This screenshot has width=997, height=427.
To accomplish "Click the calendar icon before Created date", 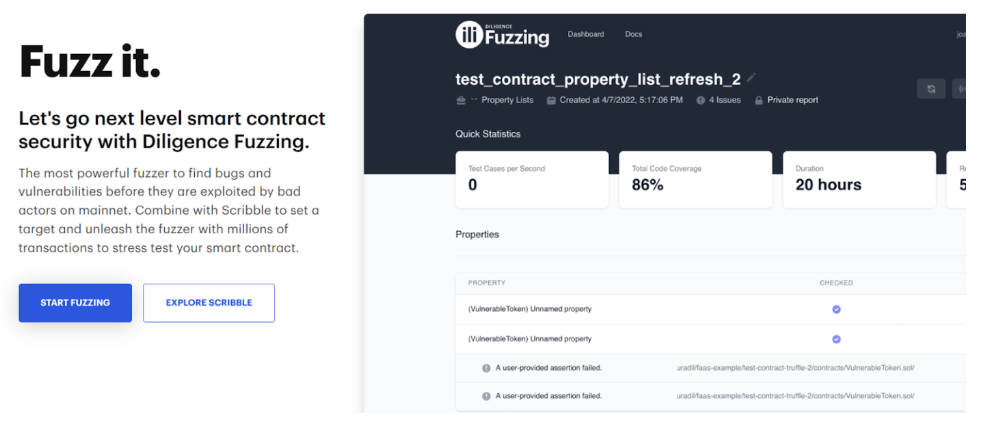I will [550, 100].
